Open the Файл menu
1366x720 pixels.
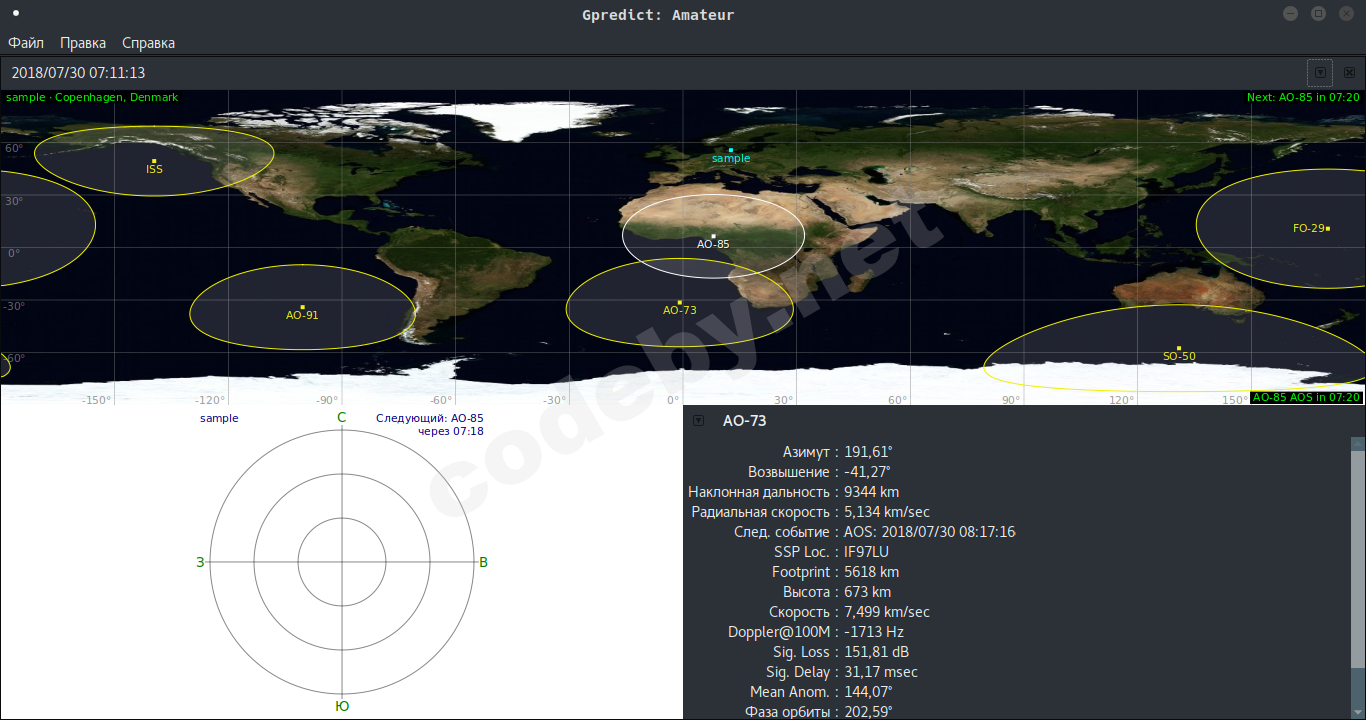pos(26,43)
